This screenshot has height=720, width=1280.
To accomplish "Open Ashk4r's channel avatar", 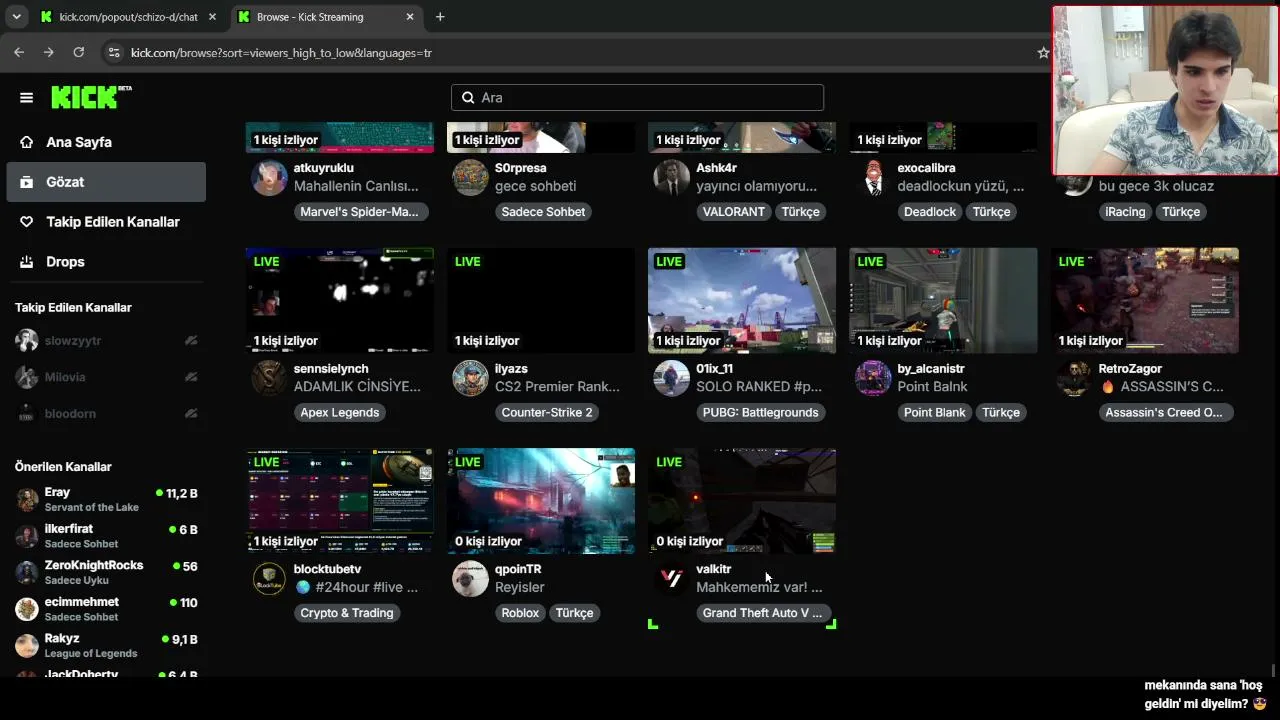I will click(x=671, y=178).
